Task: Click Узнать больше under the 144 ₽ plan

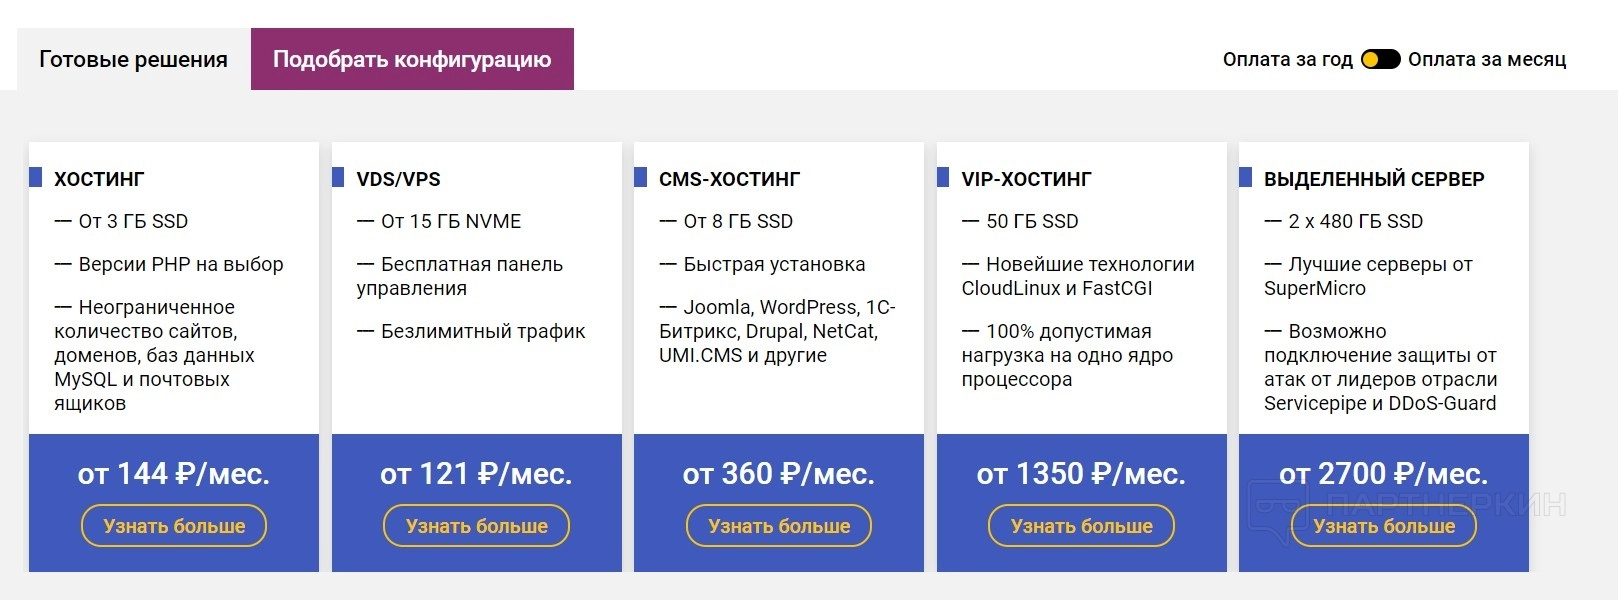Action: [x=174, y=526]
